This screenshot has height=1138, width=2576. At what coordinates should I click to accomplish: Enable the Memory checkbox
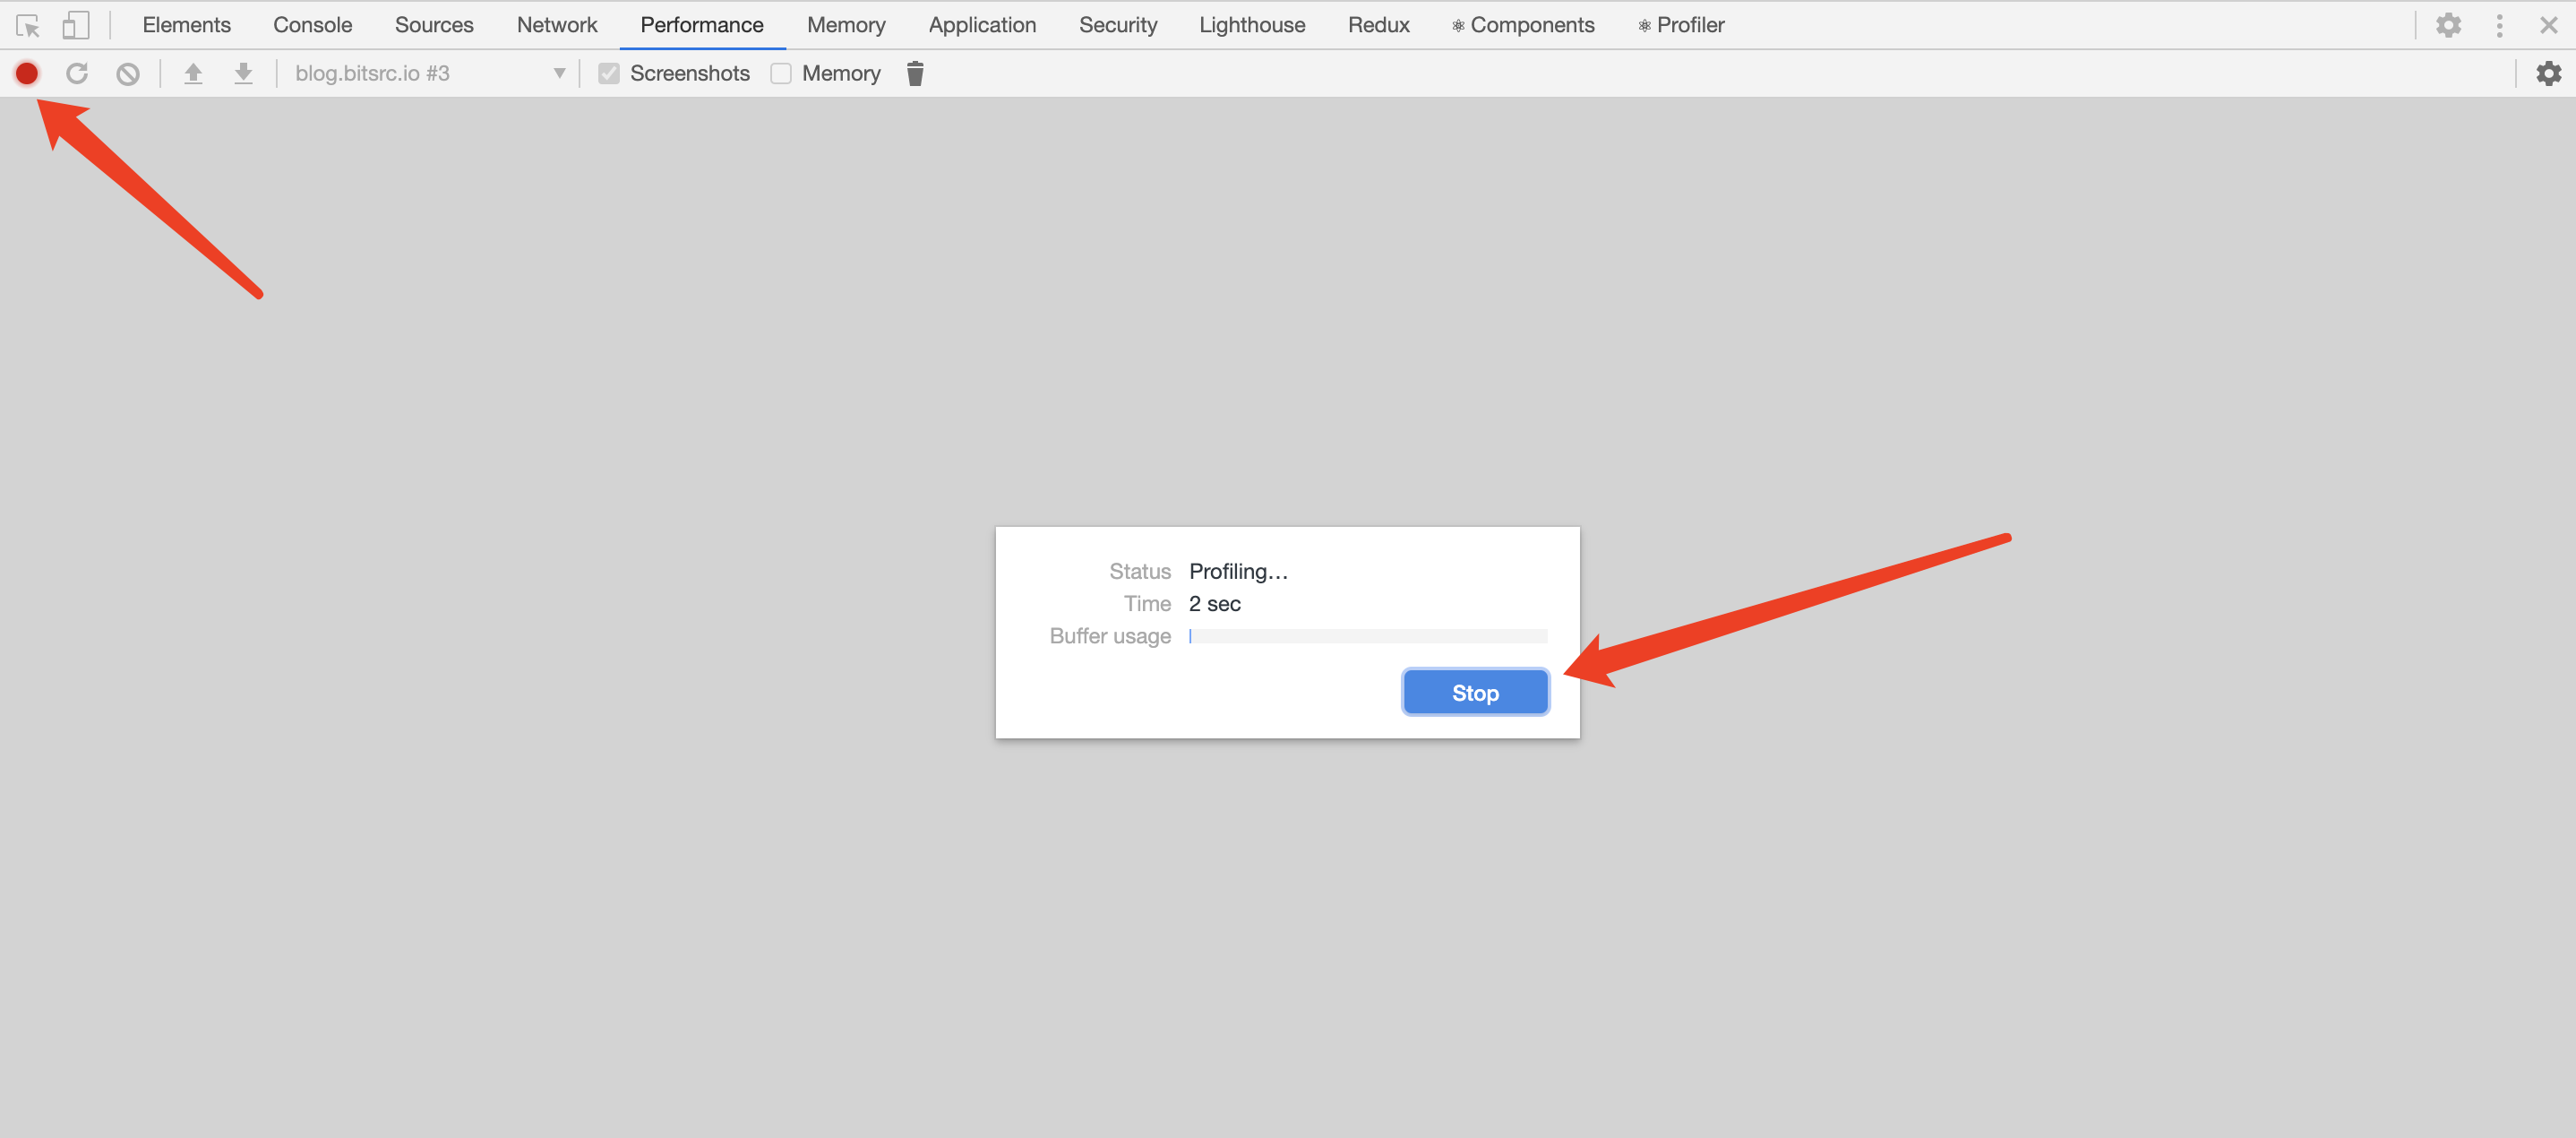tap(781, 73)
